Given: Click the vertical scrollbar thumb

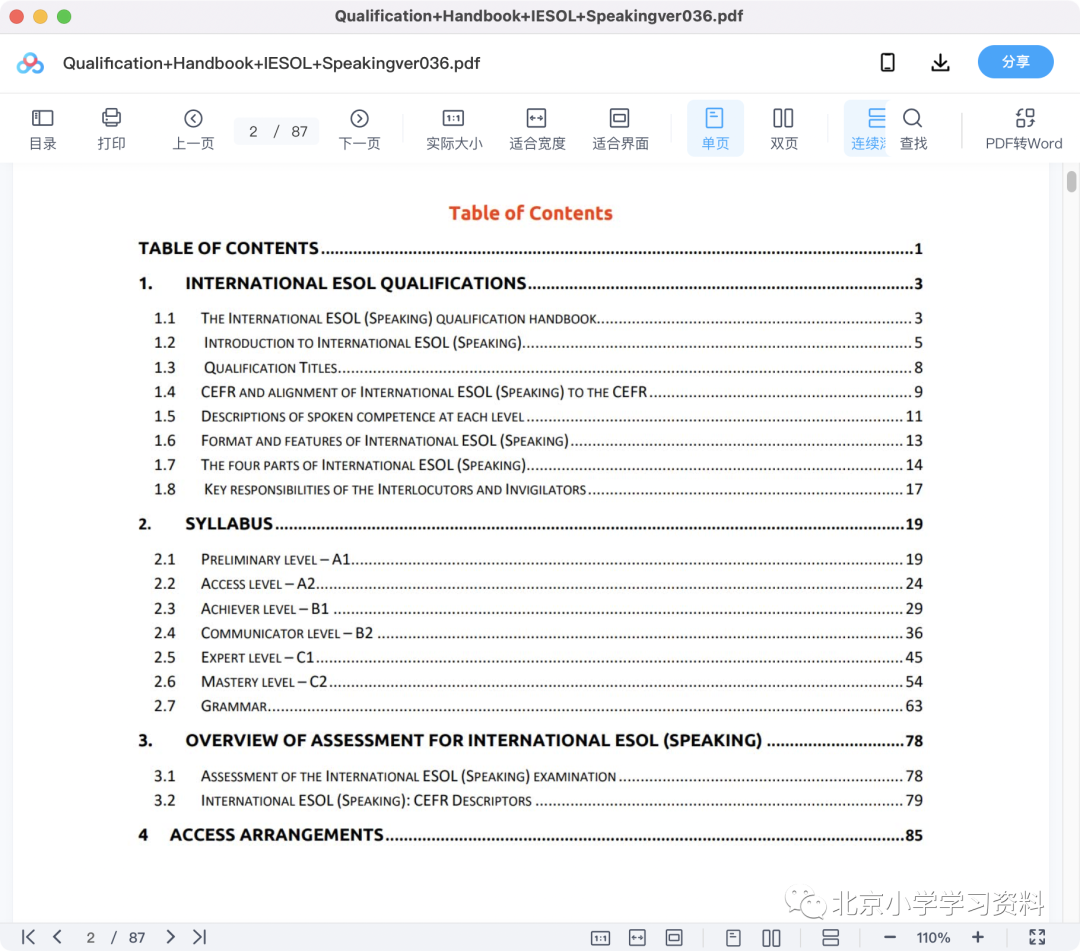Looking at the screenshot, I should [1071, 182].
